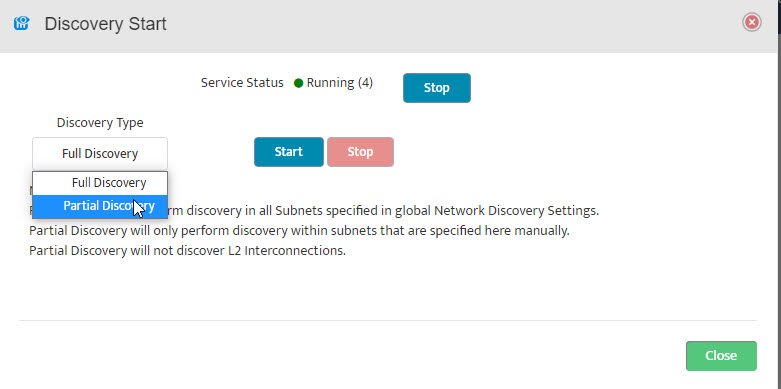Open the Discovery Type combo box
The height and width of the screenshot is (389, 781).
point(100,153)
